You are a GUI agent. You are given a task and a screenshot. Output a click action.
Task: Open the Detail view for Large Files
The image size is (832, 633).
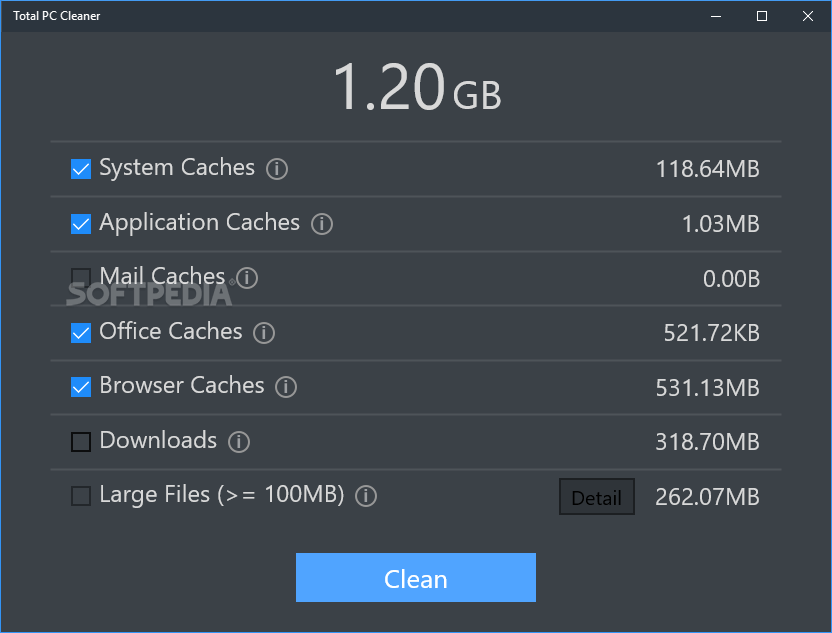(x=596, y=496)
